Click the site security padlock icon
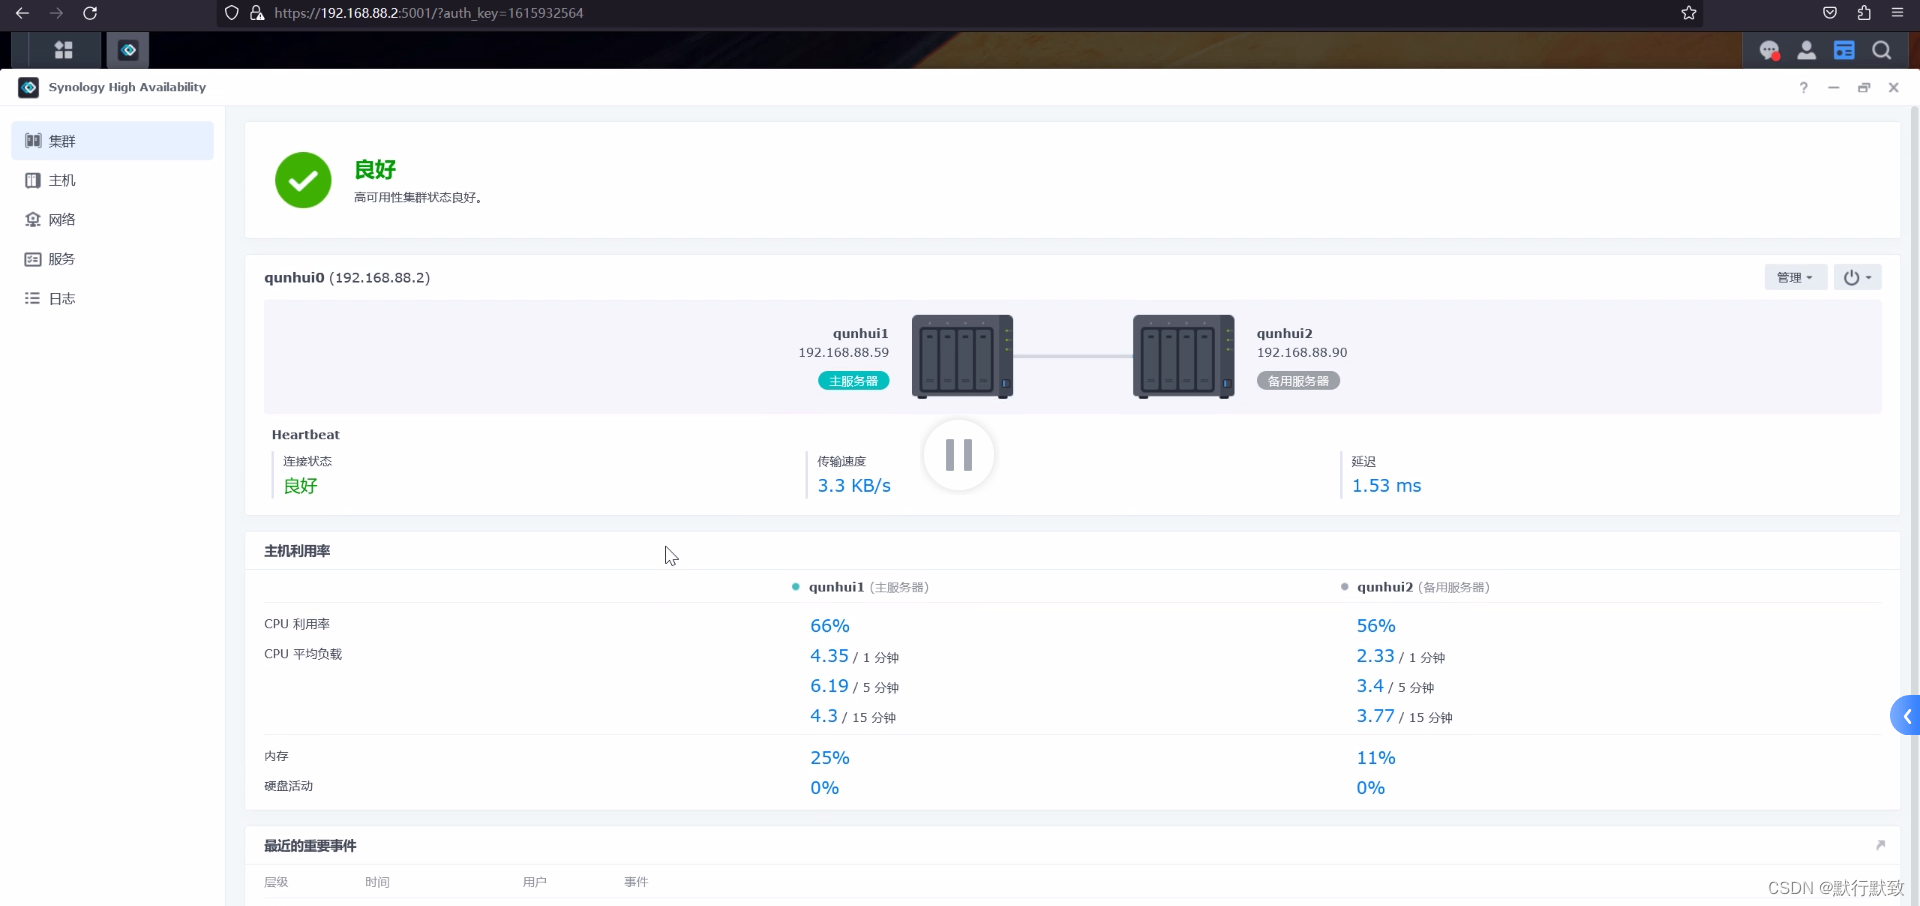The height and width of the screenshot is (906, 1920). pos(257,13)
